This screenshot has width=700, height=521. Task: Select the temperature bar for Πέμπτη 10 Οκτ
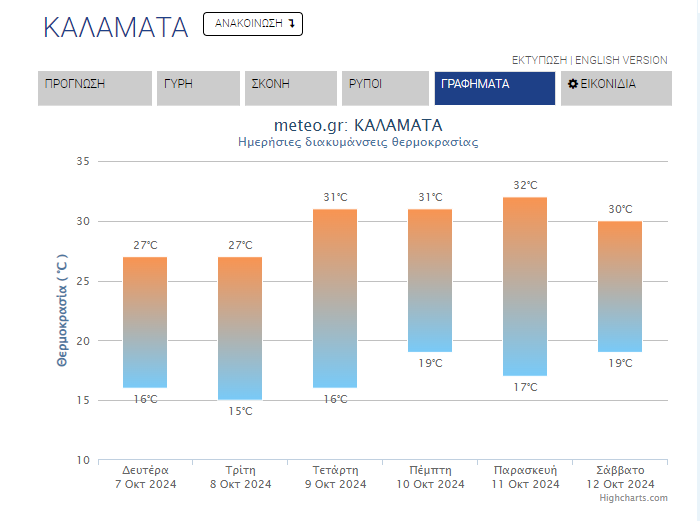[x=430, y=280]
